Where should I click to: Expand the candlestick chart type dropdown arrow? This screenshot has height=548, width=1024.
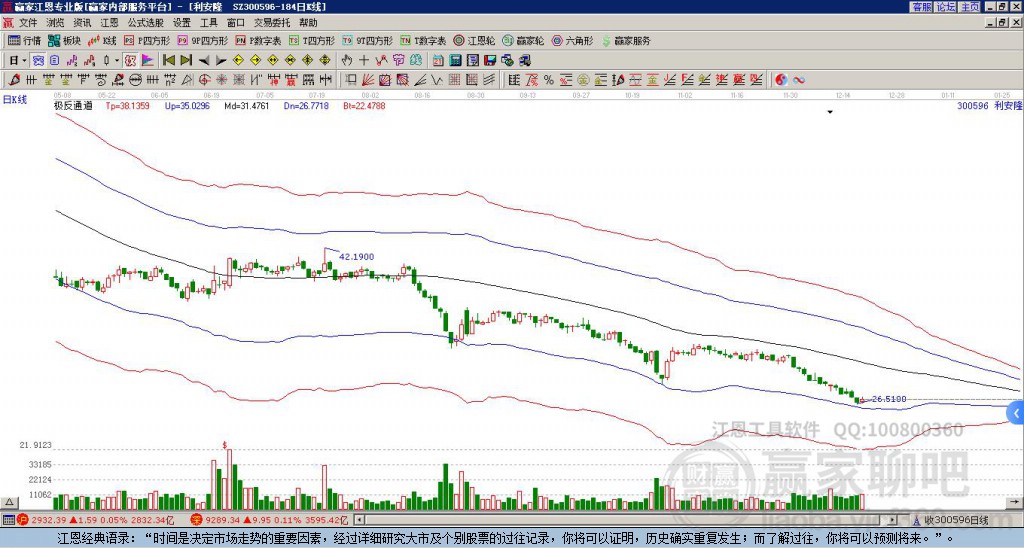coord(117,61)
